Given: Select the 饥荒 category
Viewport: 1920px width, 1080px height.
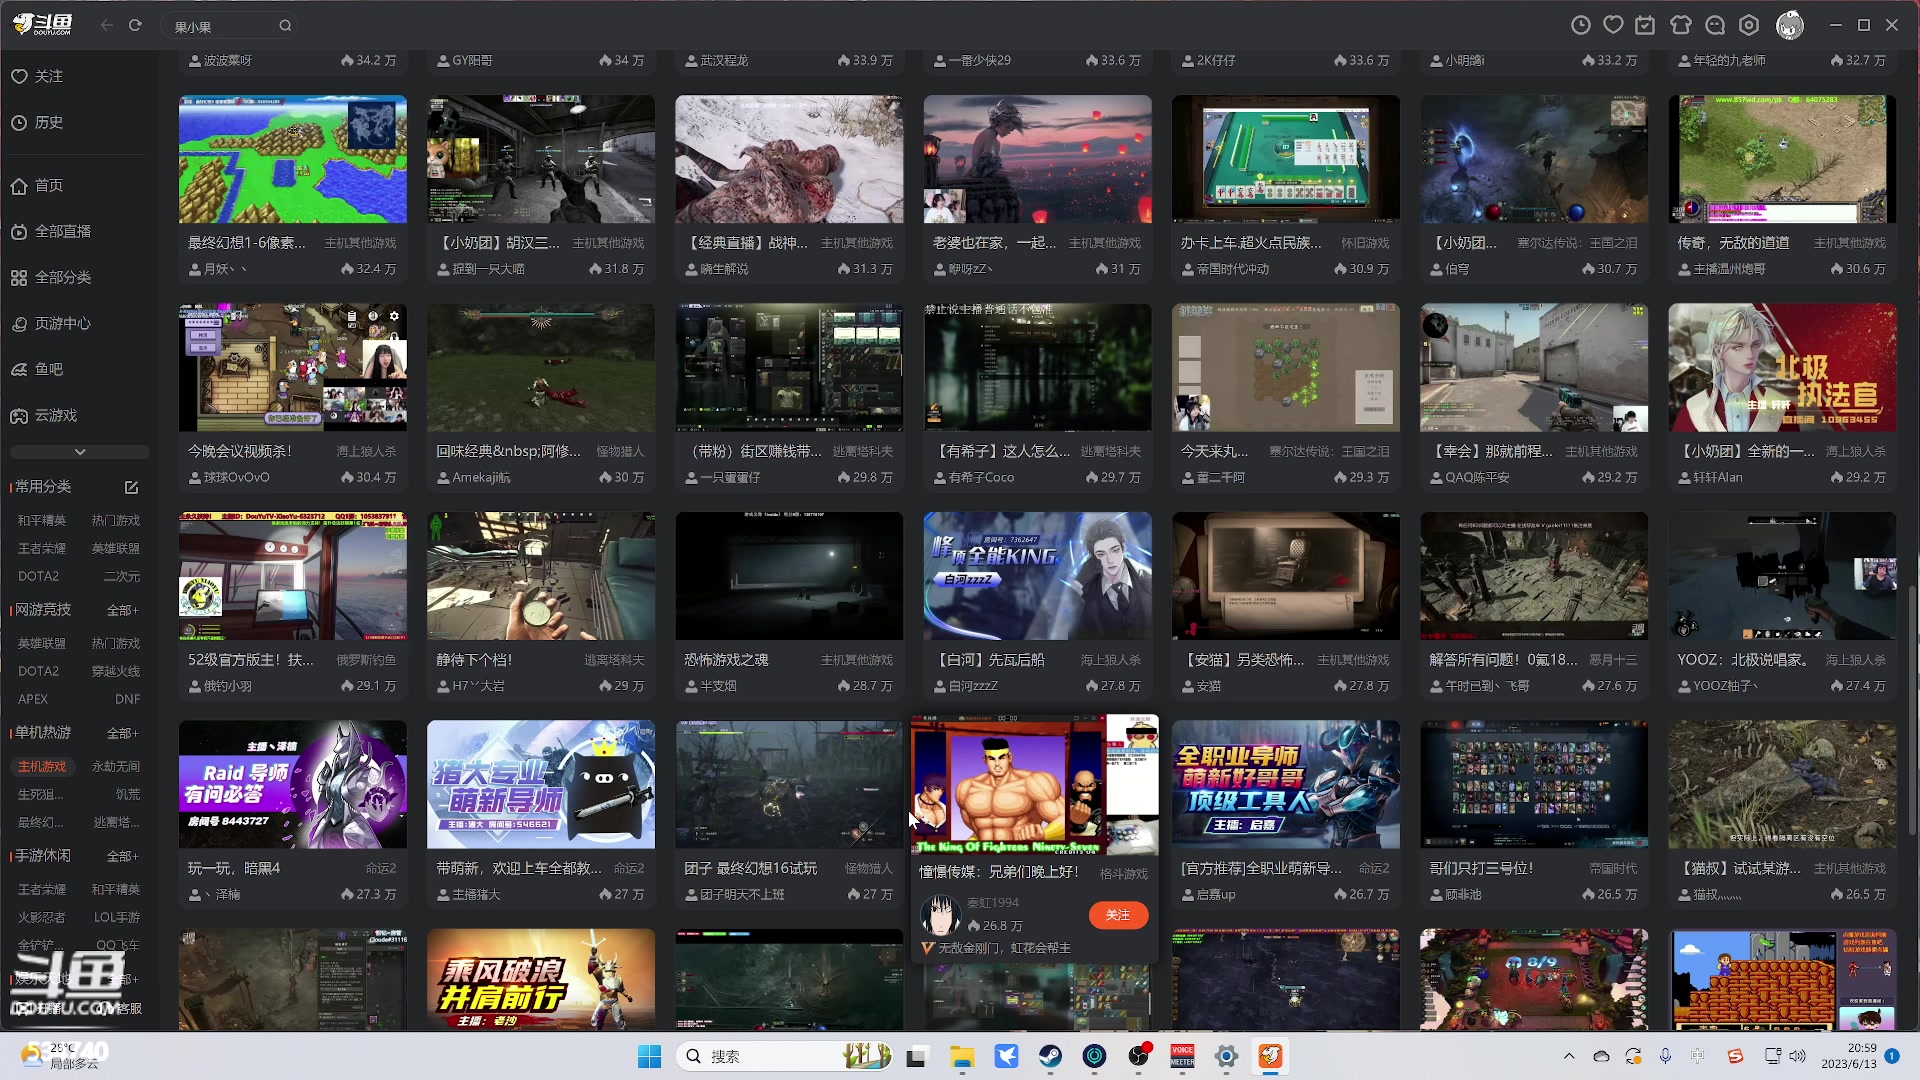Looking at the screenshot, I should point(128,794).
